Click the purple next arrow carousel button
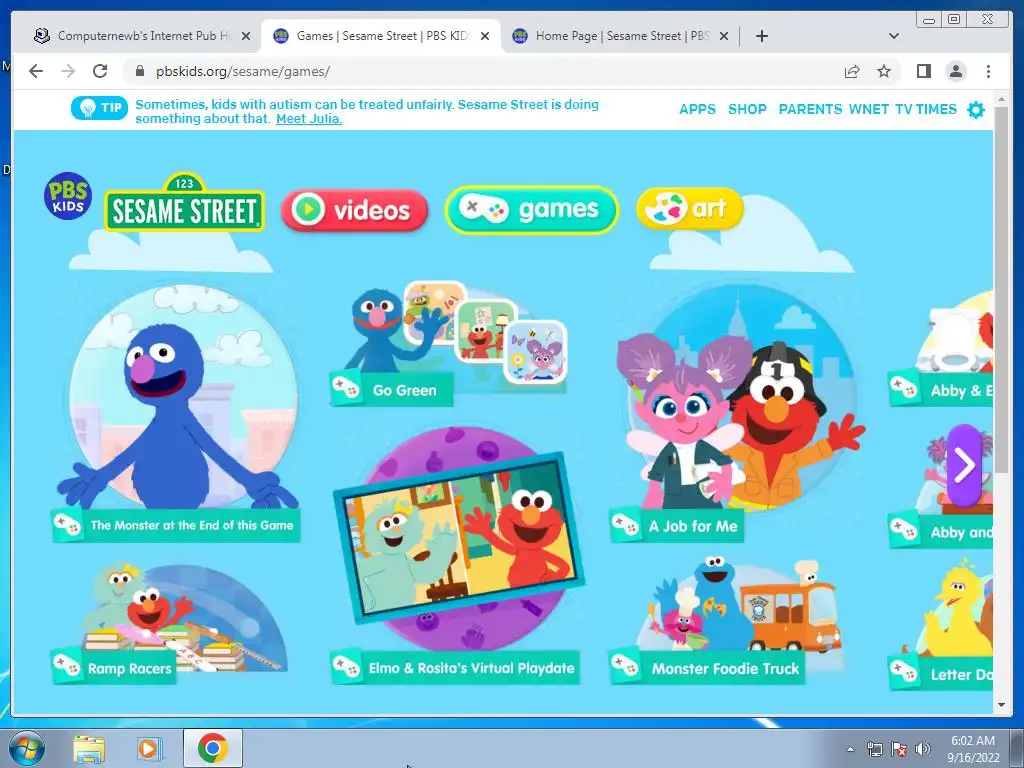The image size is (1024, 768). click(x=965, y=466)
